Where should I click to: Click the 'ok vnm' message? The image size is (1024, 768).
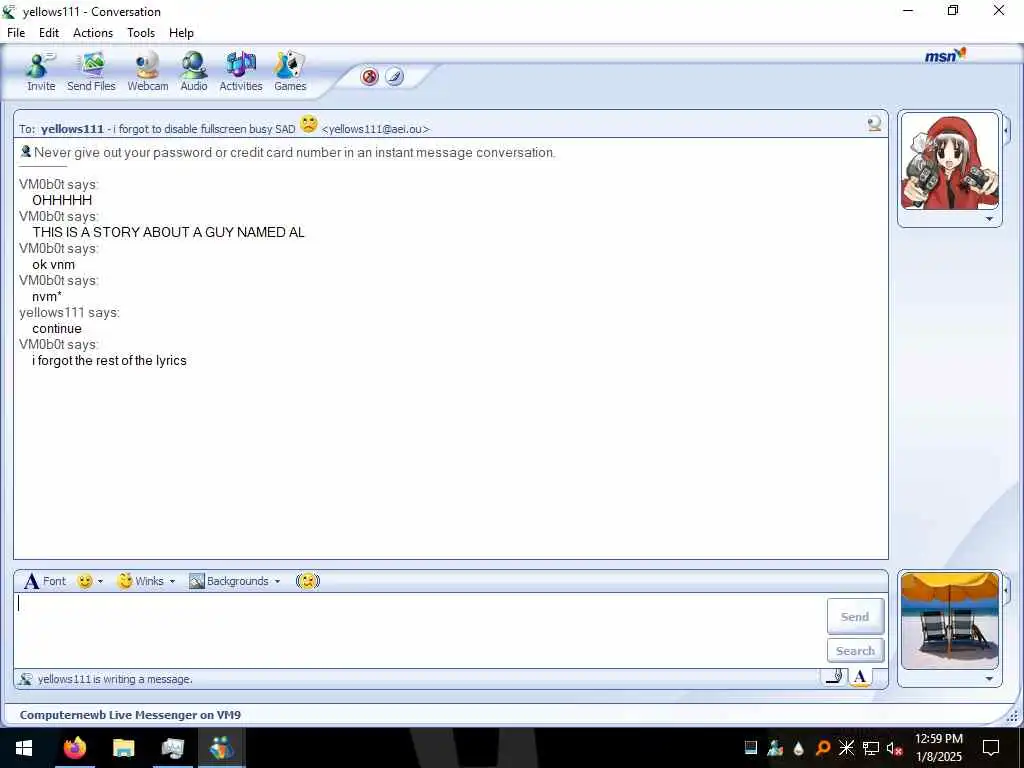point(54,264)
